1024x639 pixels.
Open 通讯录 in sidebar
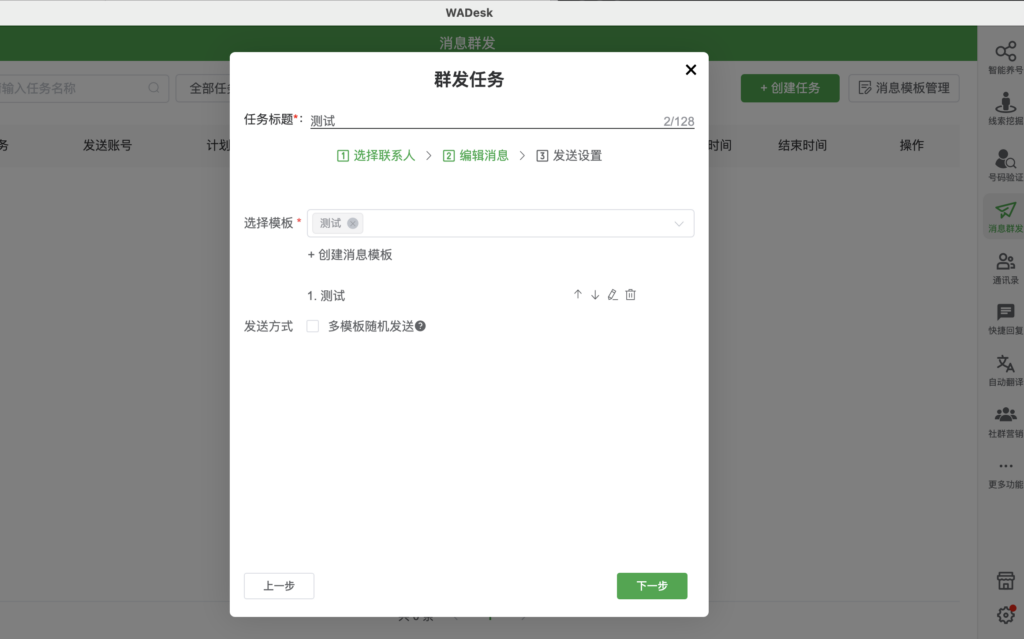1005,269
